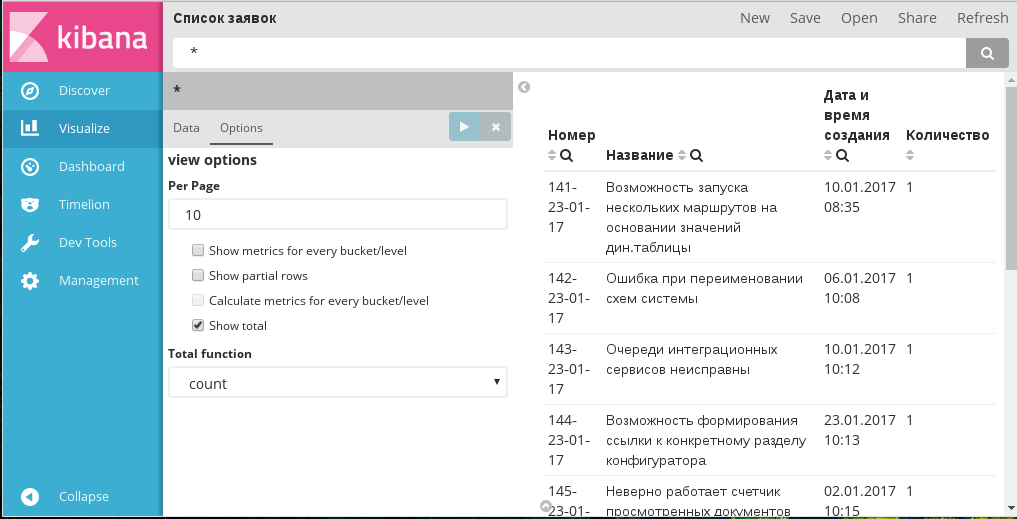This screenshot has width=1017, height=519.
Task: Click row title Возможность запуска нескольких маршрутов
Action: point(691,217)
